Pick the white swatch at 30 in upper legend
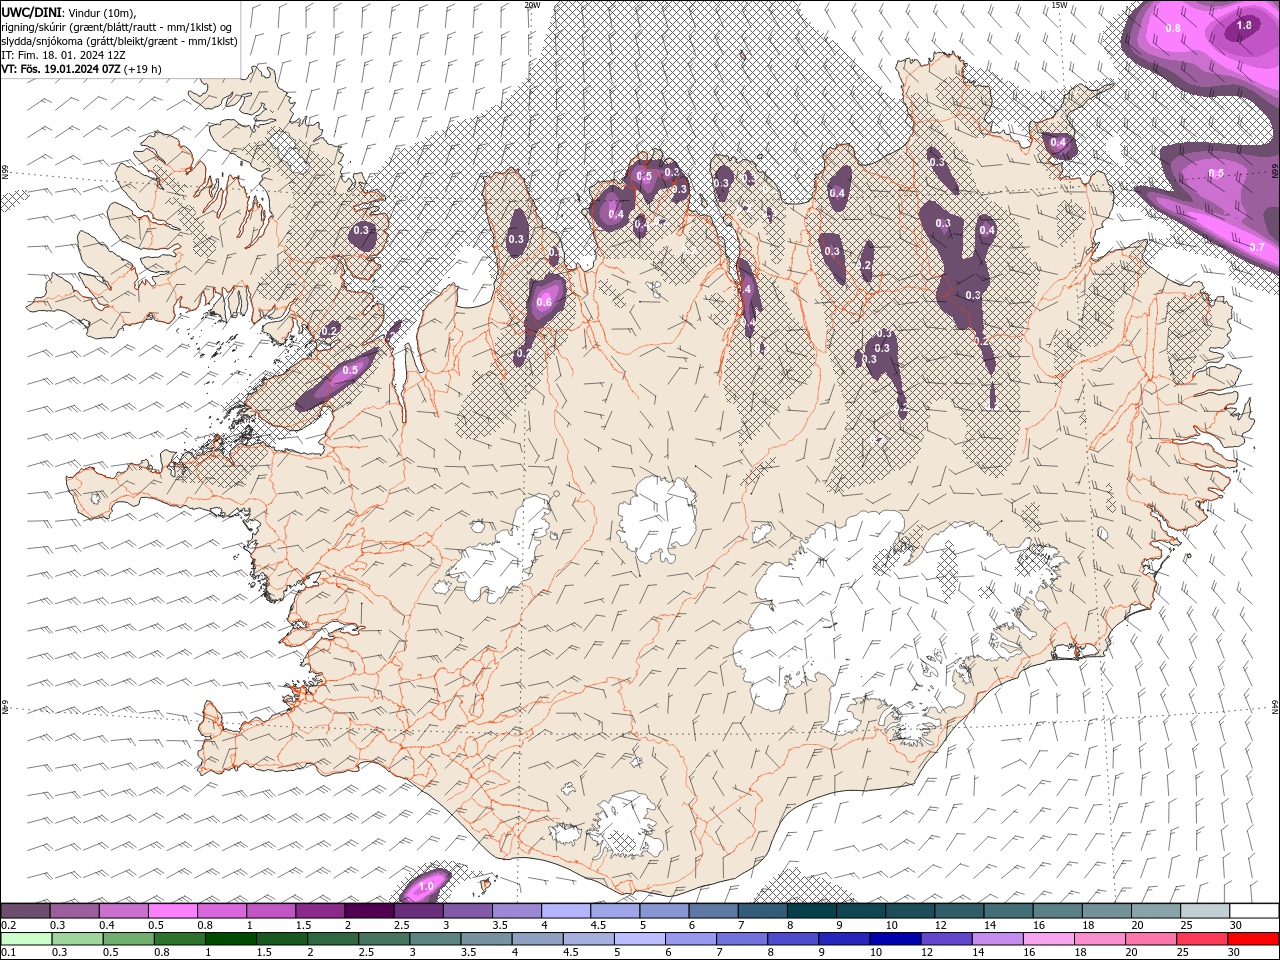This screenshot has height=960, width=1280. point(1254,910)
